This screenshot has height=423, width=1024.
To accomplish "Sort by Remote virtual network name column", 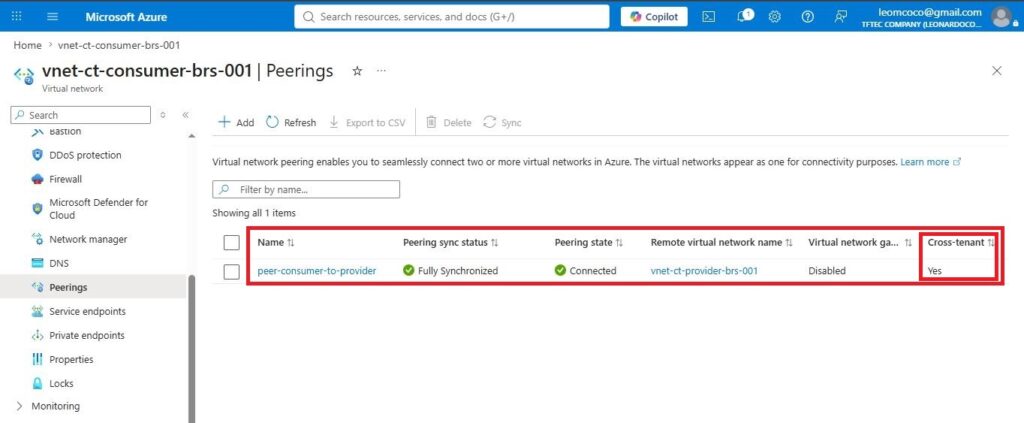I will [722, 242].
